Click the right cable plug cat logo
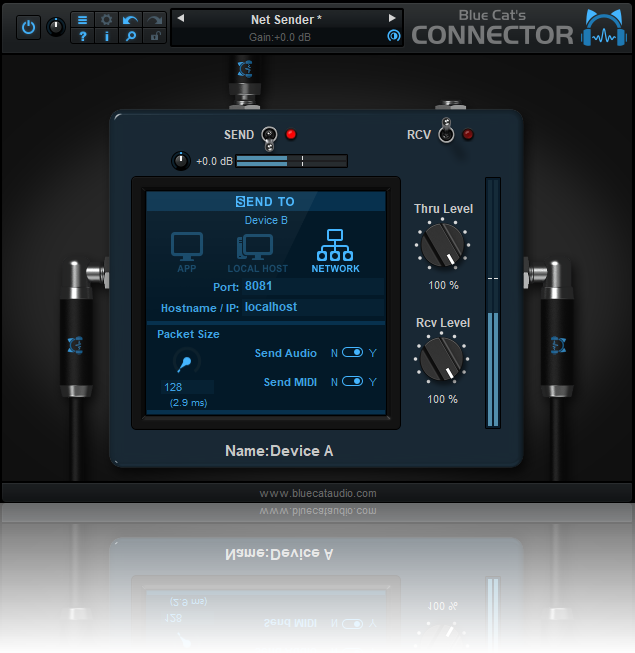The height and width of the screenshot is (653, 635). point(558,345)
